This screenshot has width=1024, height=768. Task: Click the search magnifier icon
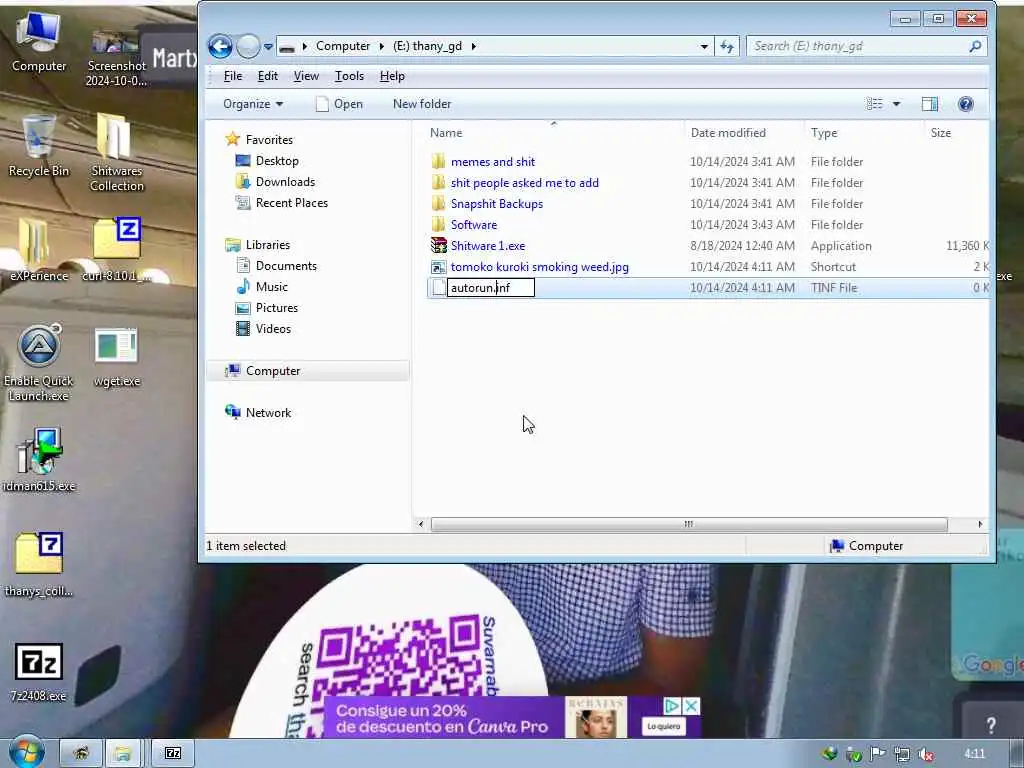[975, 46]
